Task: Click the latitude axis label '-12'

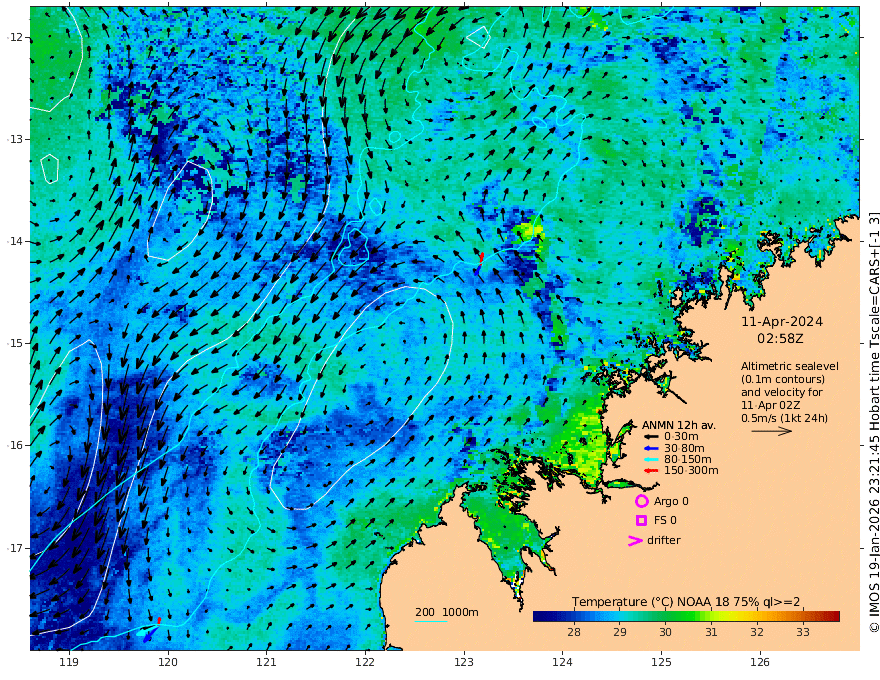Action: (15, 37)
